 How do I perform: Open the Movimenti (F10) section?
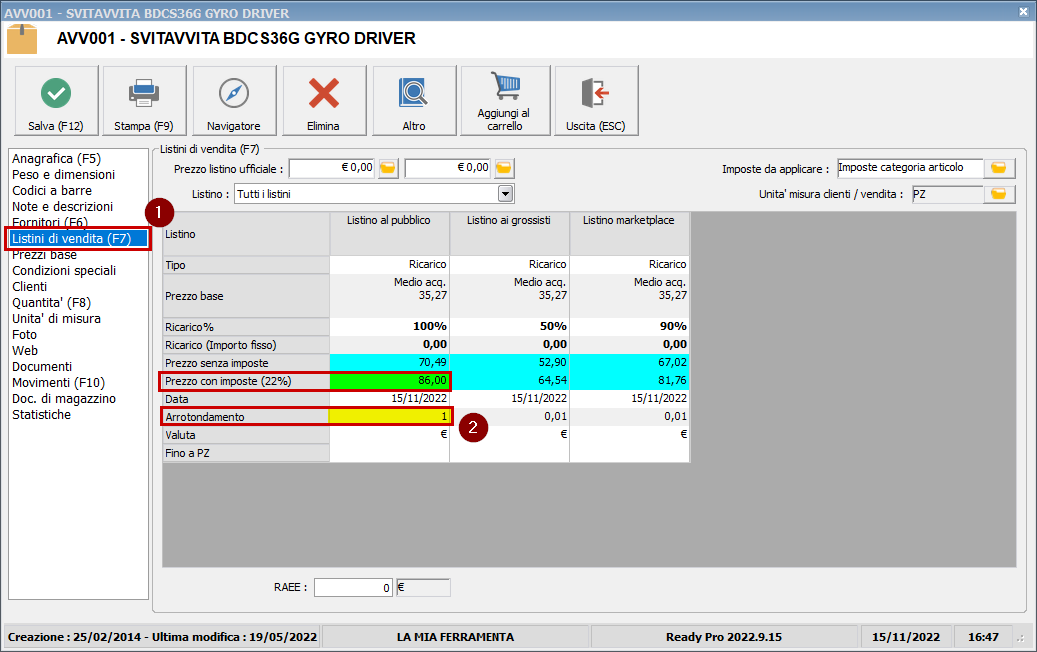tap(58, 383)
